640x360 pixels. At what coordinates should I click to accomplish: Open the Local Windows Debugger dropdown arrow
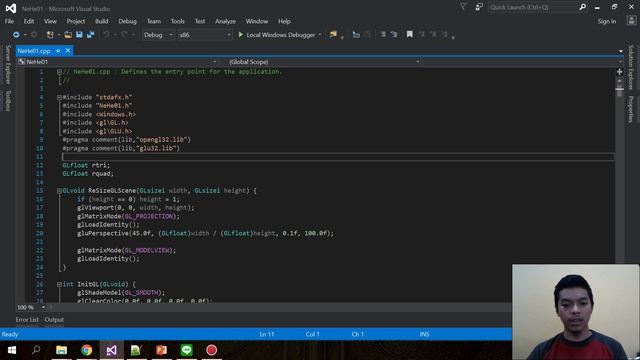pos(320,35)
